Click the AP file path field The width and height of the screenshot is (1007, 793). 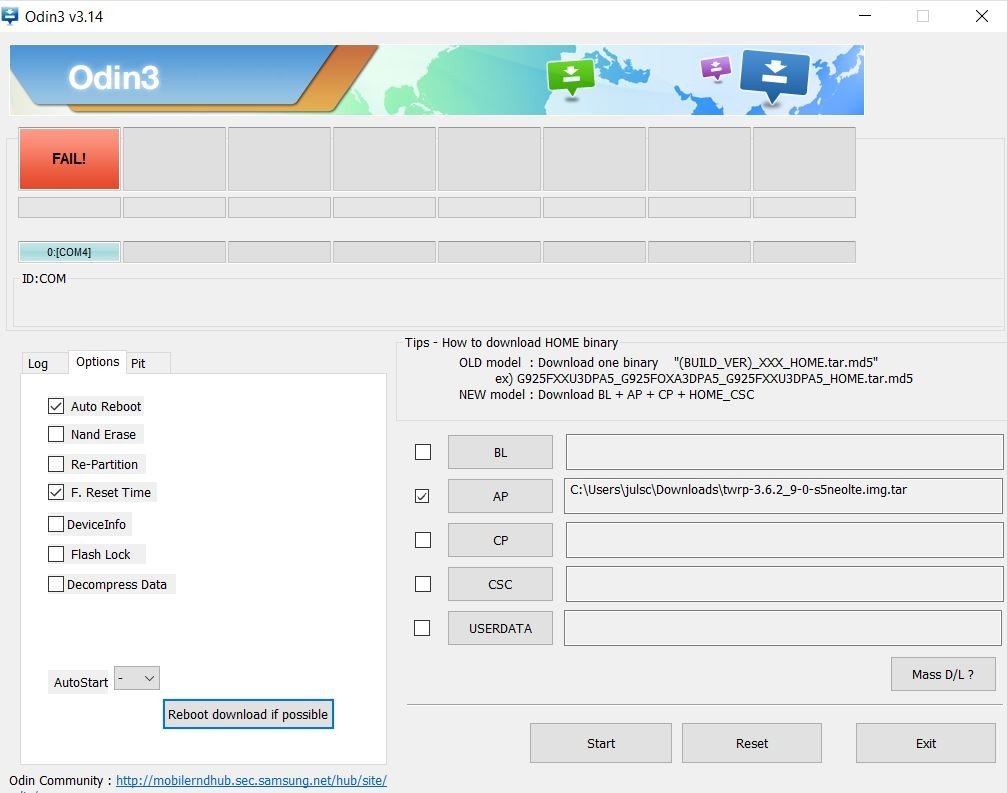pyautogui.click(x=783, y=496)
